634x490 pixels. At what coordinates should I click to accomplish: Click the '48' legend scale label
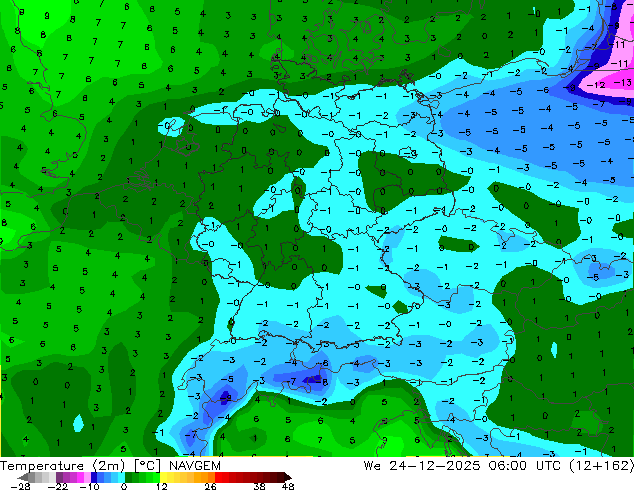(288, 486)
